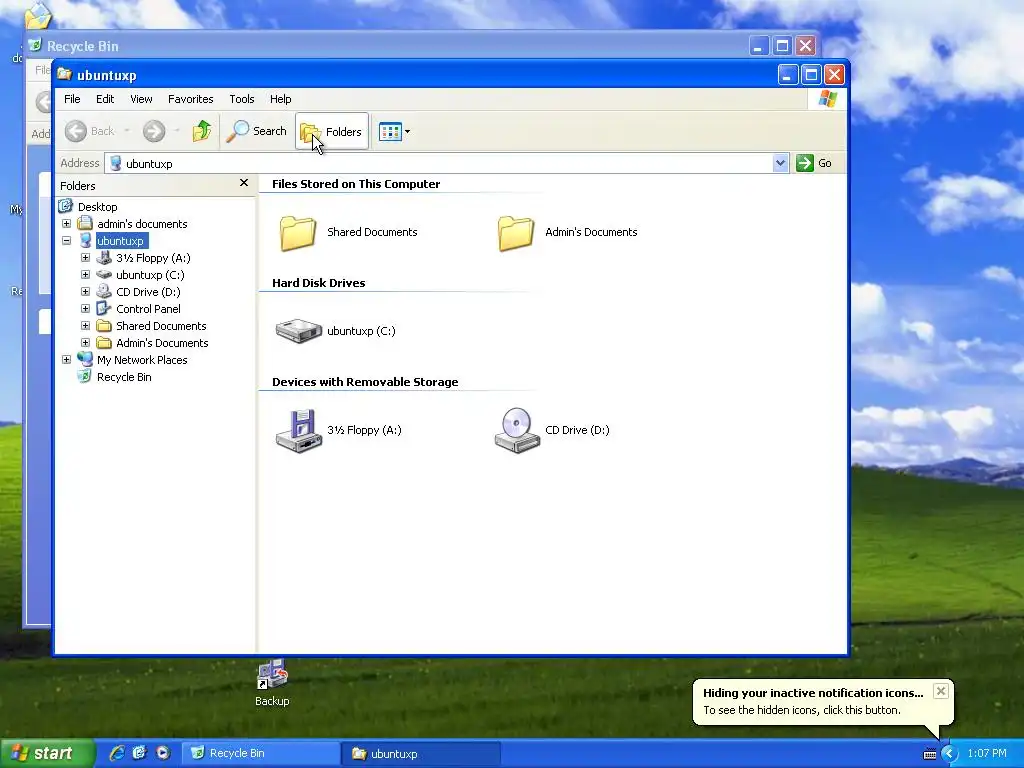Click the Go button
Screen dimensions: 1024x768
(x=814, y=163)
